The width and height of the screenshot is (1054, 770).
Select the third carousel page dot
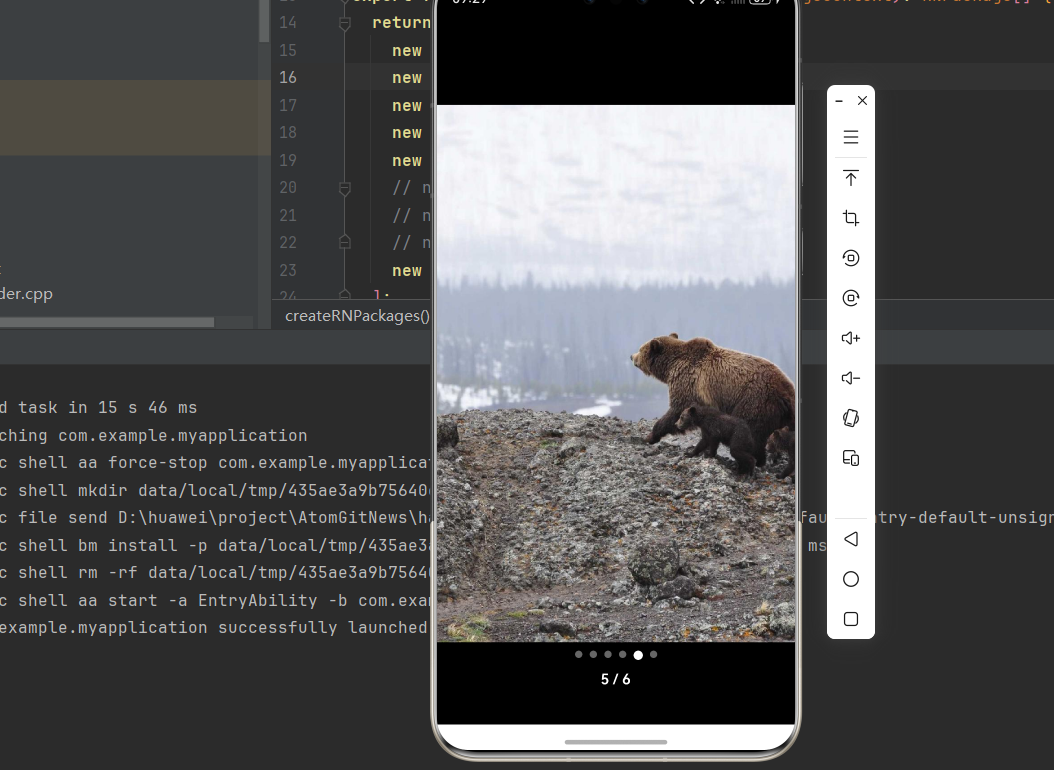click(x=608, y=654)
